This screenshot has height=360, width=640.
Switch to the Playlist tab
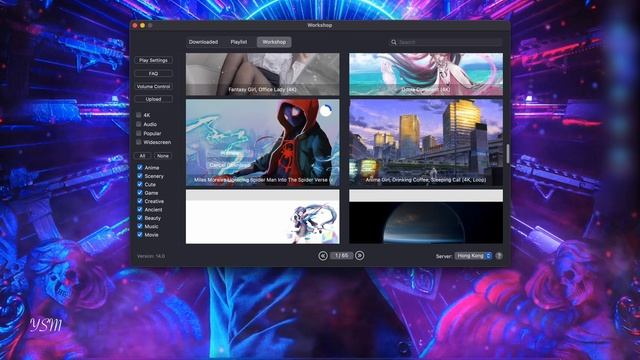(x=239, y=42)
